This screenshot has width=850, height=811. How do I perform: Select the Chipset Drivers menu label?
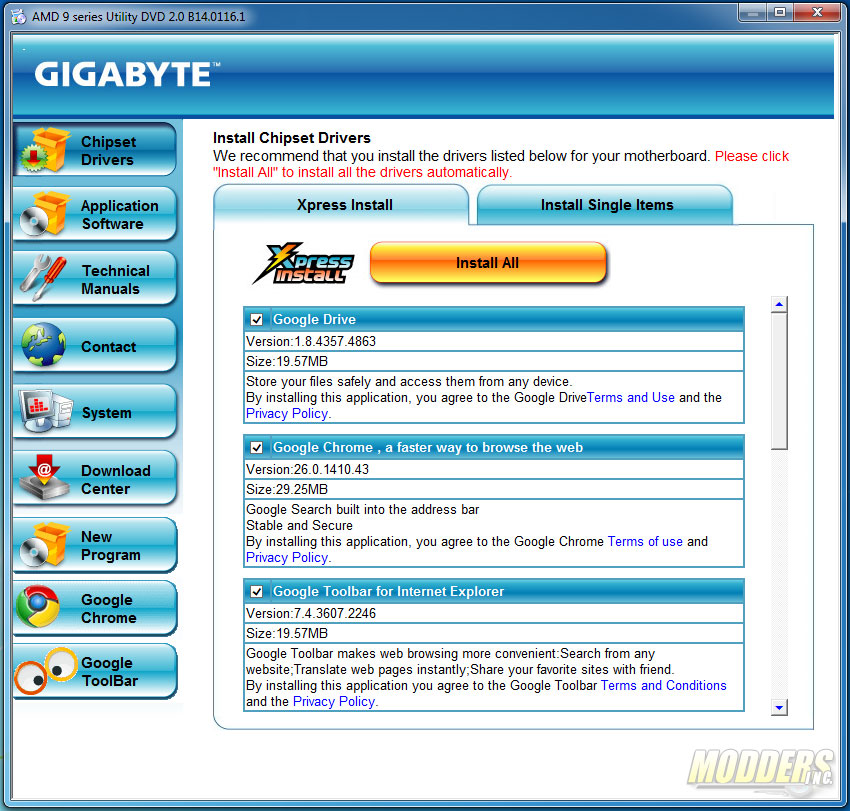coord(108,151)
